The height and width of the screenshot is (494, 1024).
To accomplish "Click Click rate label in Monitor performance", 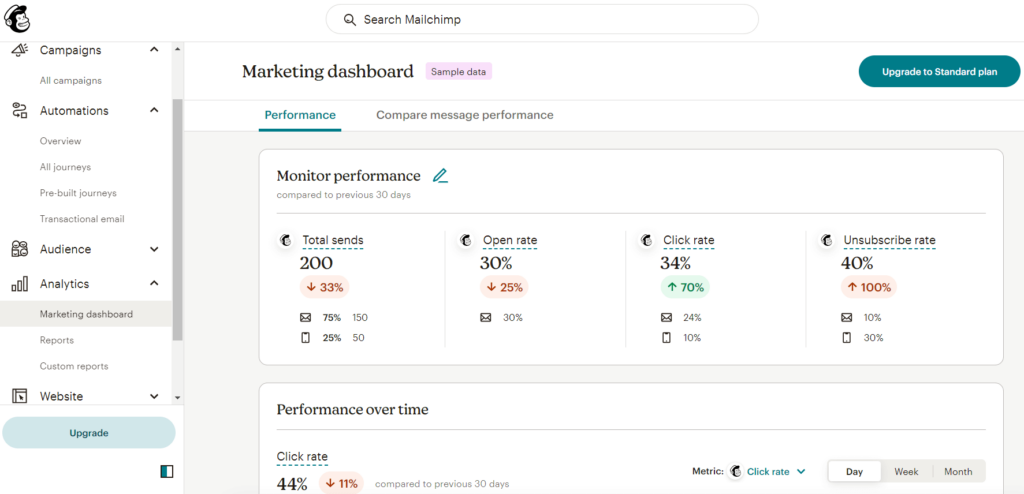I will [x=689, y=240].
